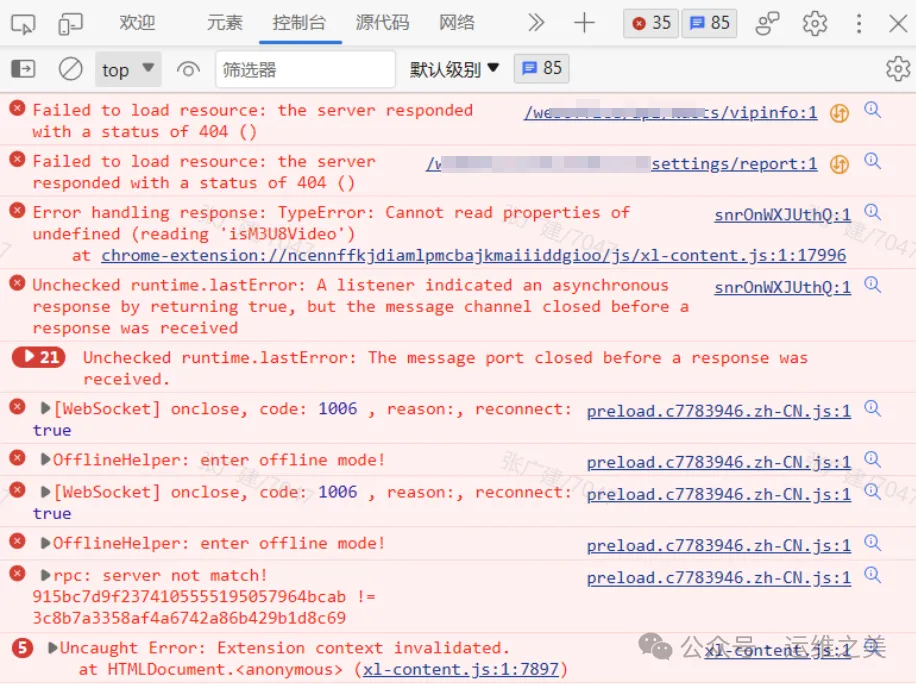Click the magnifier icon next to the vipinfo error
Image resolution: width=916 pixels, height=684 pixels.
click(x=872, y=110)
